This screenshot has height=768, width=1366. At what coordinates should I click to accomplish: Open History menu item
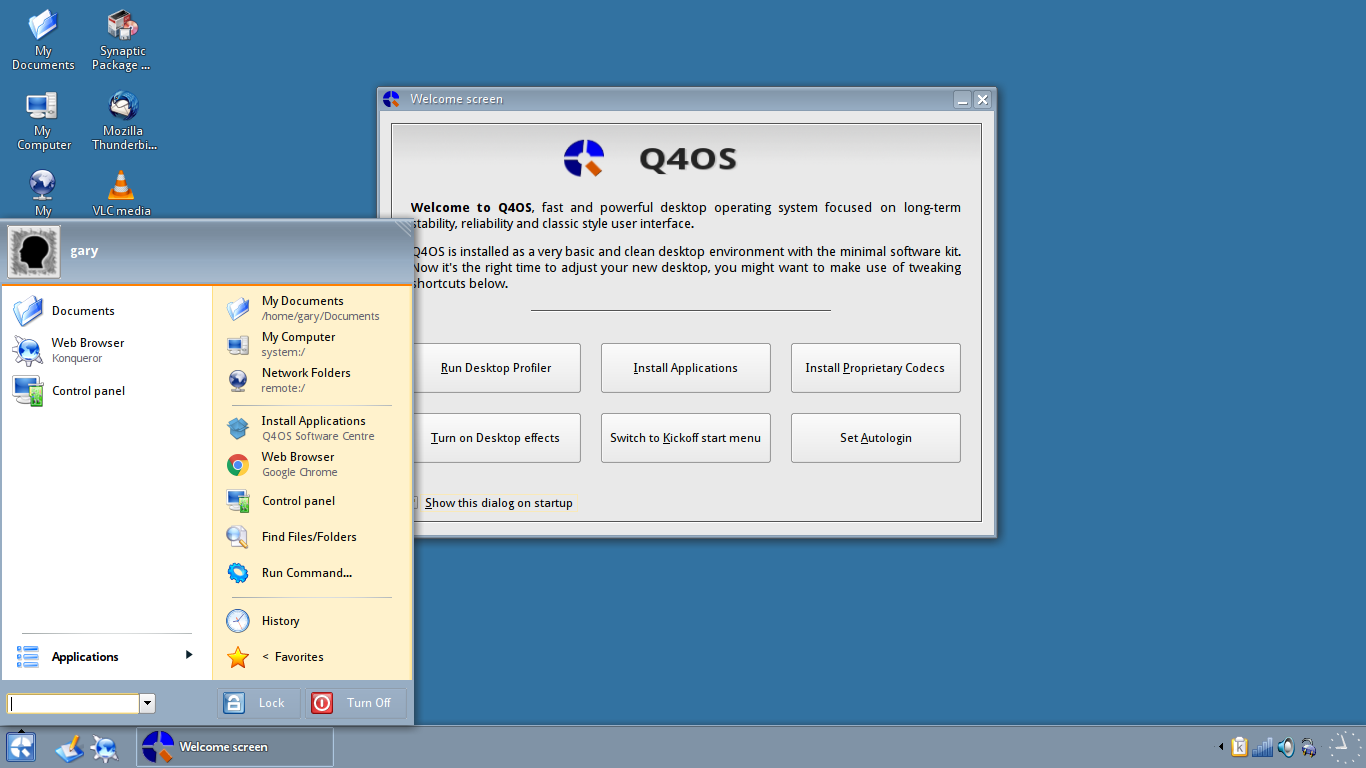coord(311,621)
